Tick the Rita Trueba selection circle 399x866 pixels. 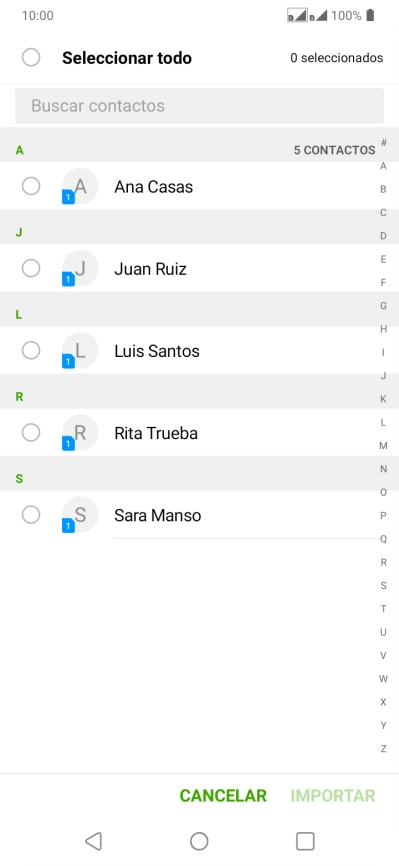click(31, 433)
